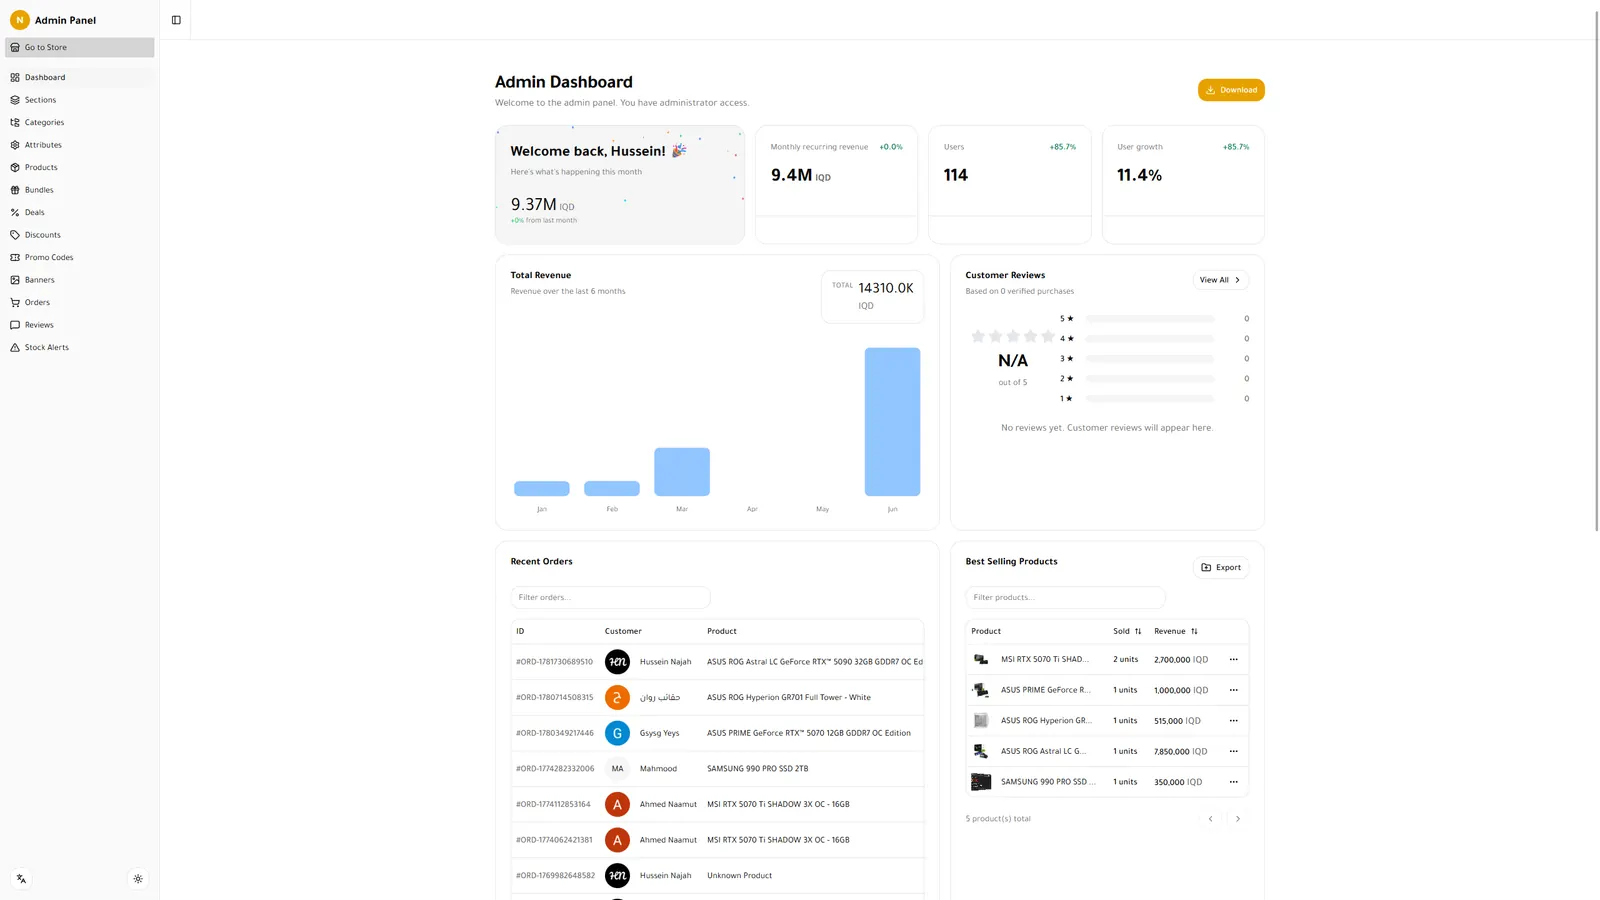This screenshot has width=1600, height=900.
Task: Click View All customer reviews
Action: click(1220, 280)
